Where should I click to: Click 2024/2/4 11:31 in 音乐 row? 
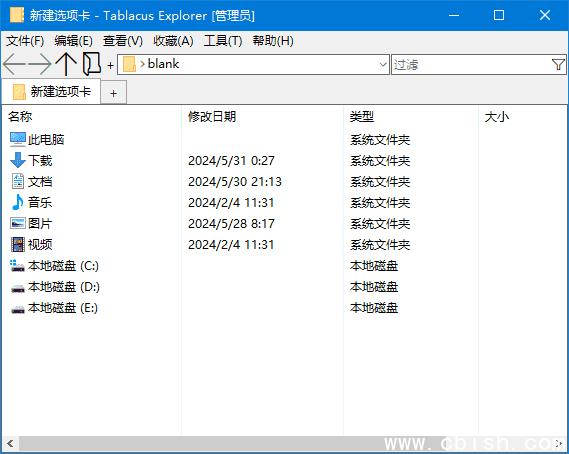pyautogui.click(x=231, y=203)
